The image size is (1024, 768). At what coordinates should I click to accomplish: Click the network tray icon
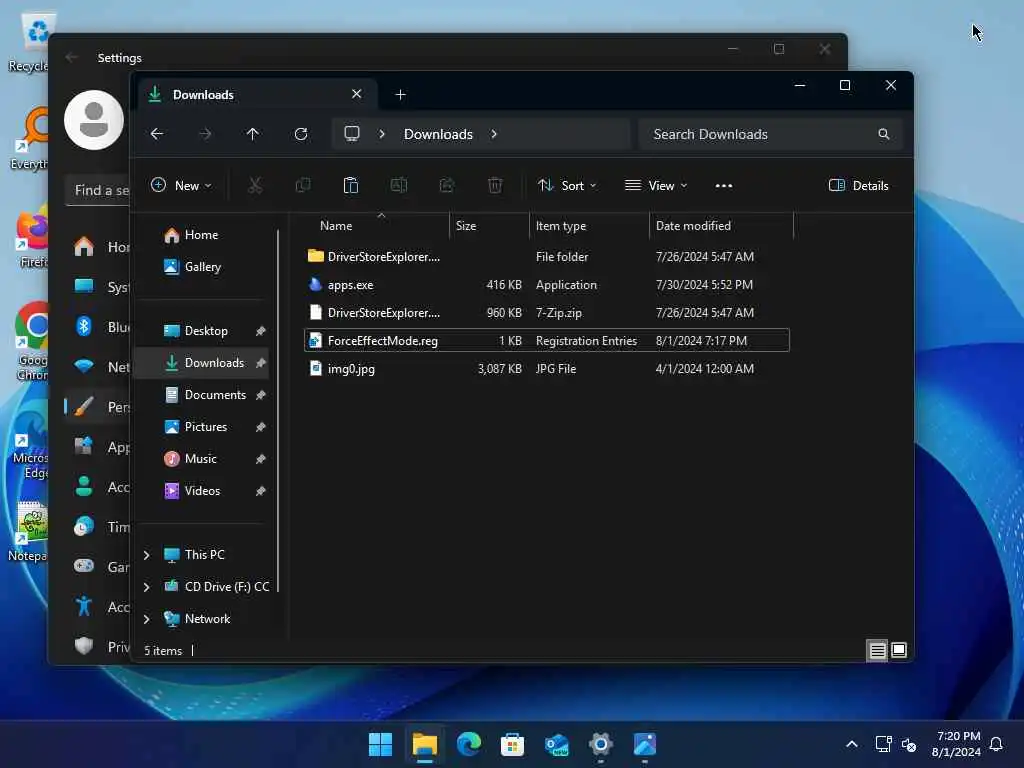[x=884, y=744]
